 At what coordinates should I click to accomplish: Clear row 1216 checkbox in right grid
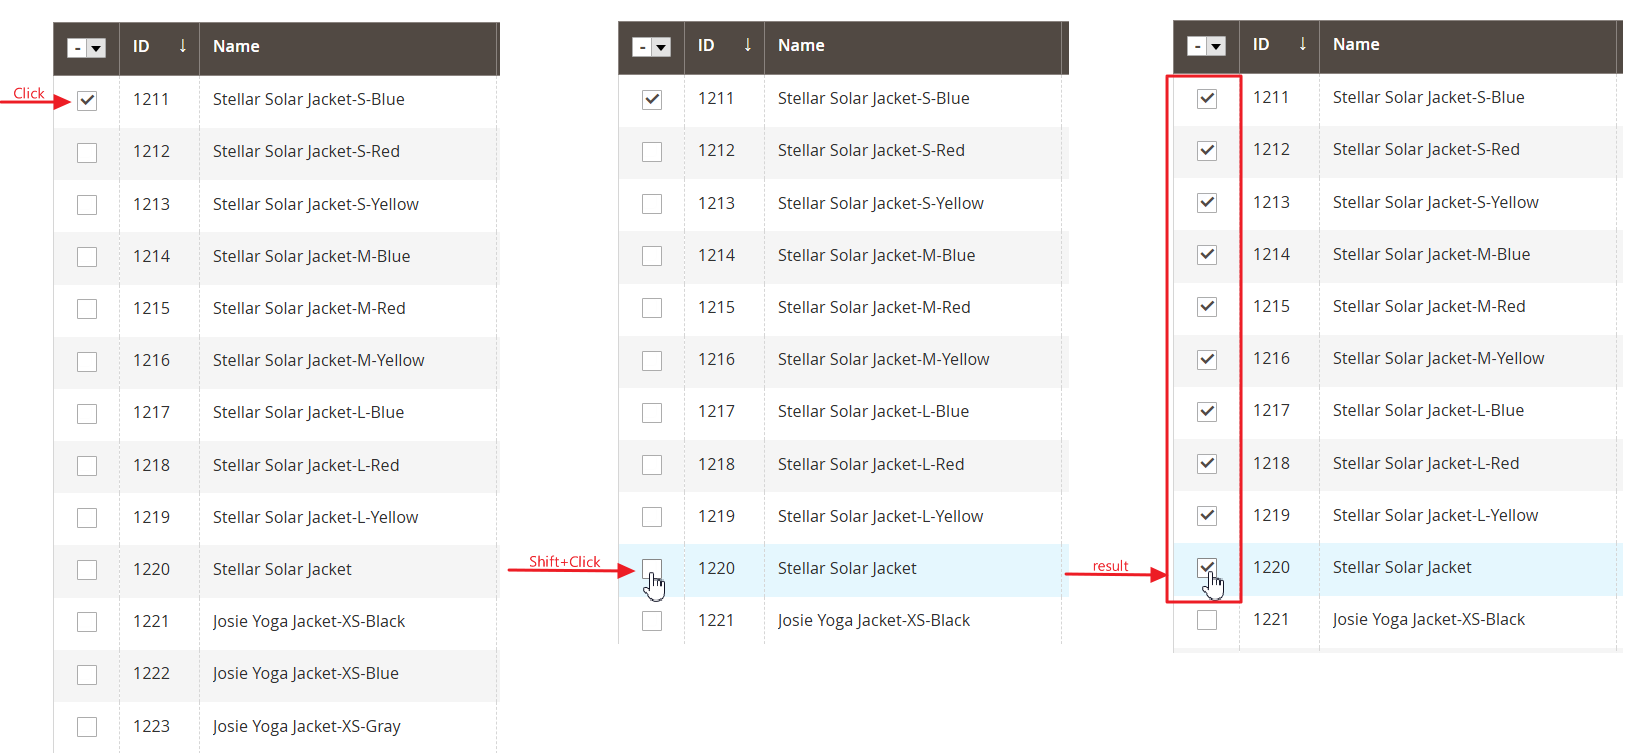point(1207,359)
